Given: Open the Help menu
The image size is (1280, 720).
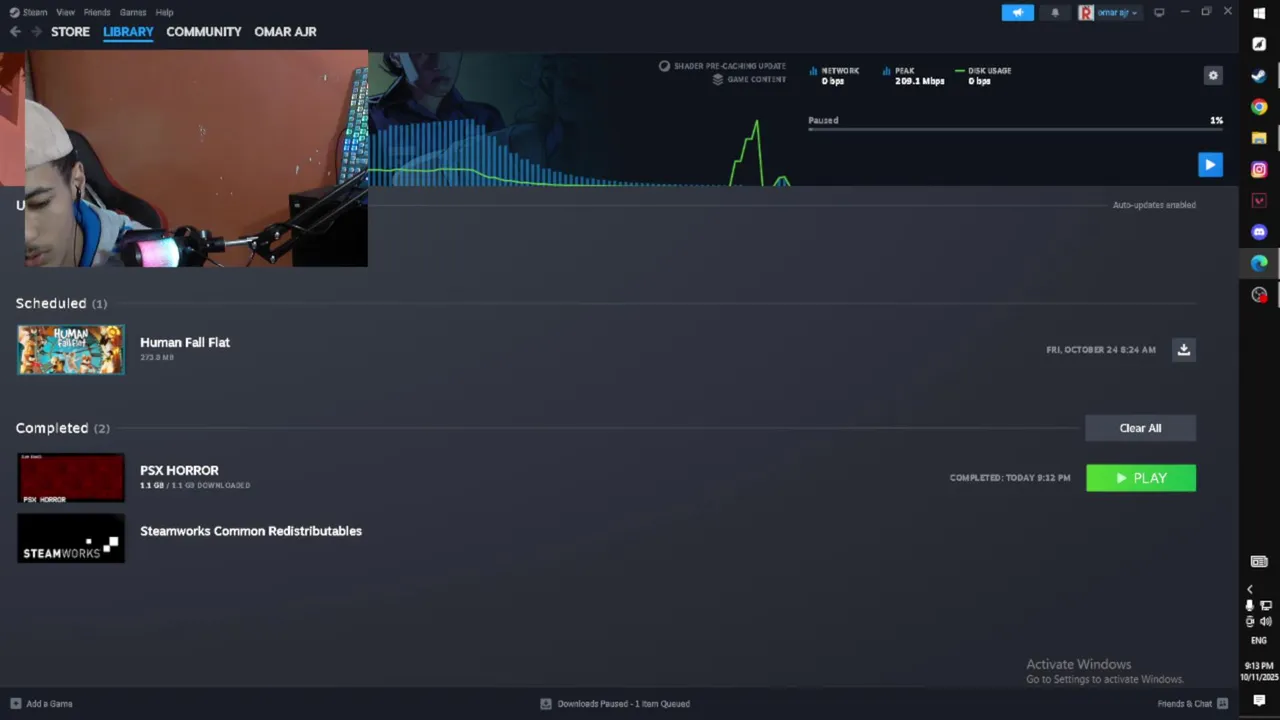Looking at the screenshot, I should 165,12.
